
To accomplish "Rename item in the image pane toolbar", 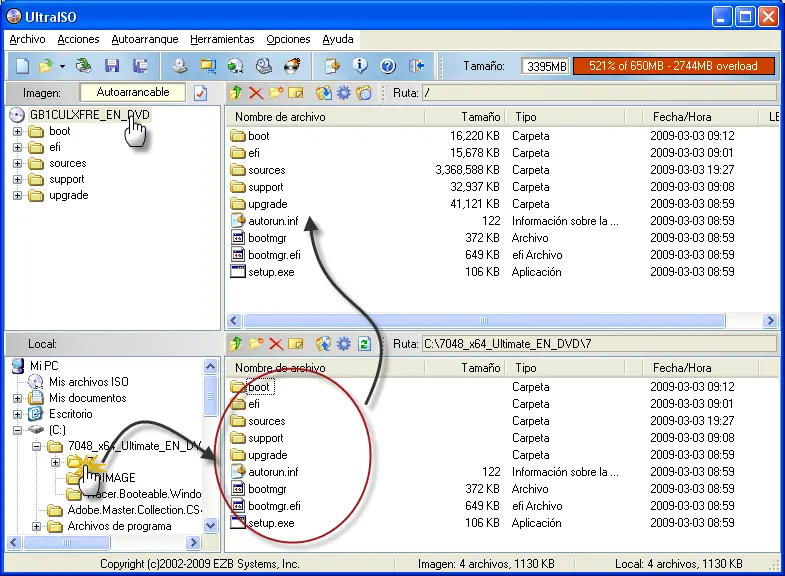I will coord(295,93).
